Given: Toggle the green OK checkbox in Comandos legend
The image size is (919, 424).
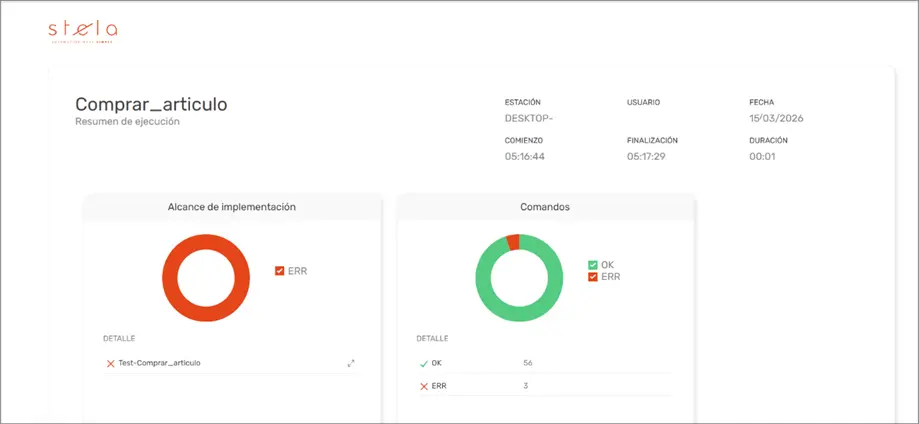Looking at the screenshot, I should (x=593, y=265).
